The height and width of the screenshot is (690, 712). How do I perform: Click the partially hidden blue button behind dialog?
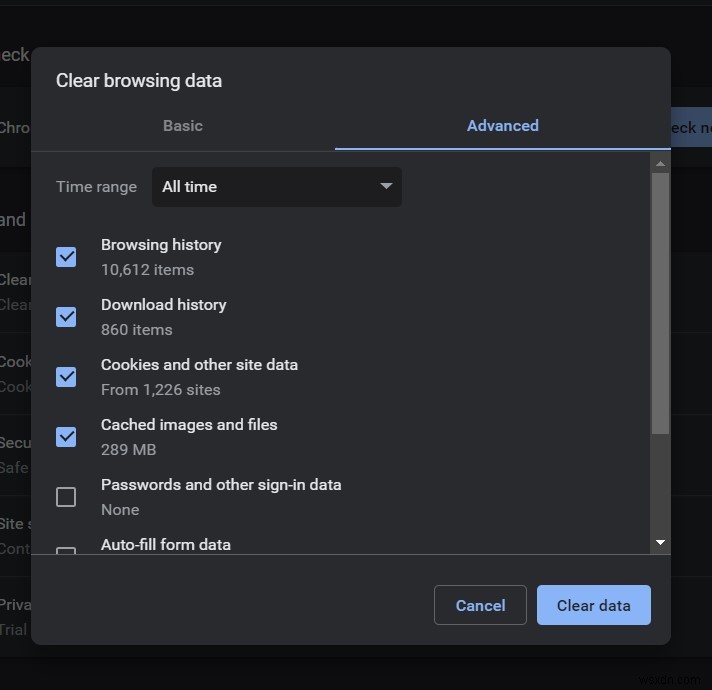(690, 128)
